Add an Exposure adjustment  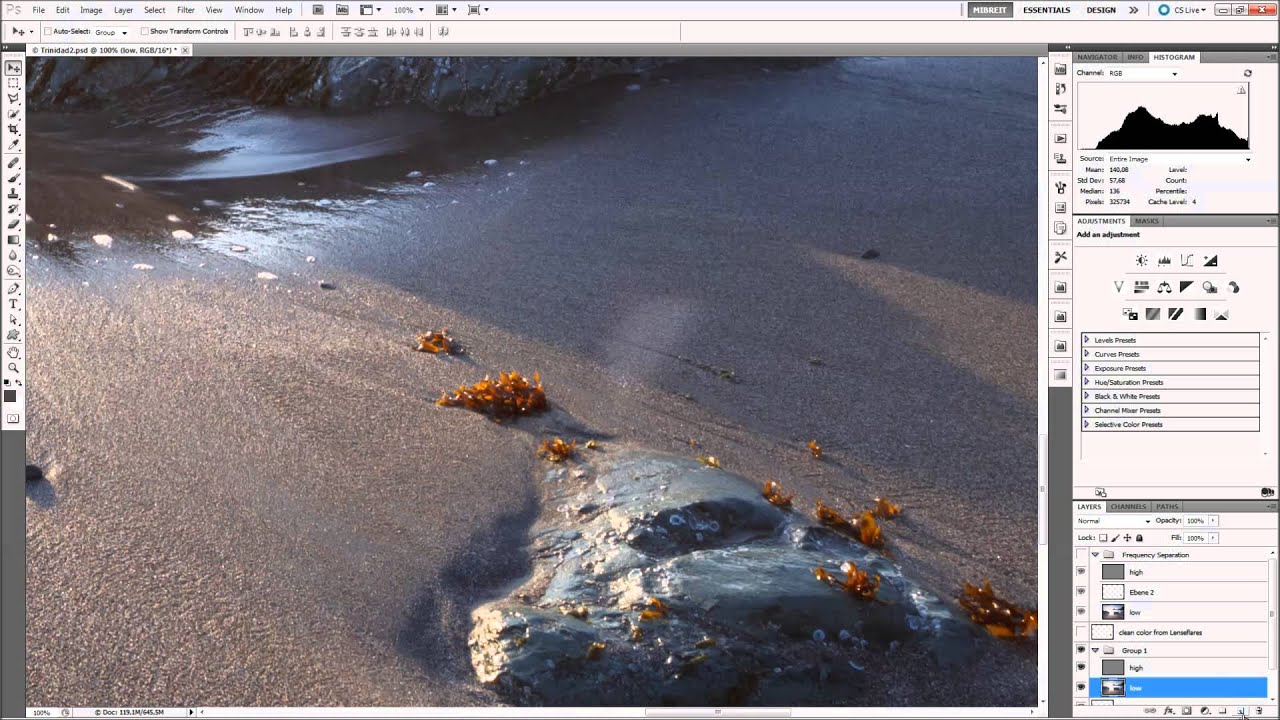click(x=1210, y=261)
